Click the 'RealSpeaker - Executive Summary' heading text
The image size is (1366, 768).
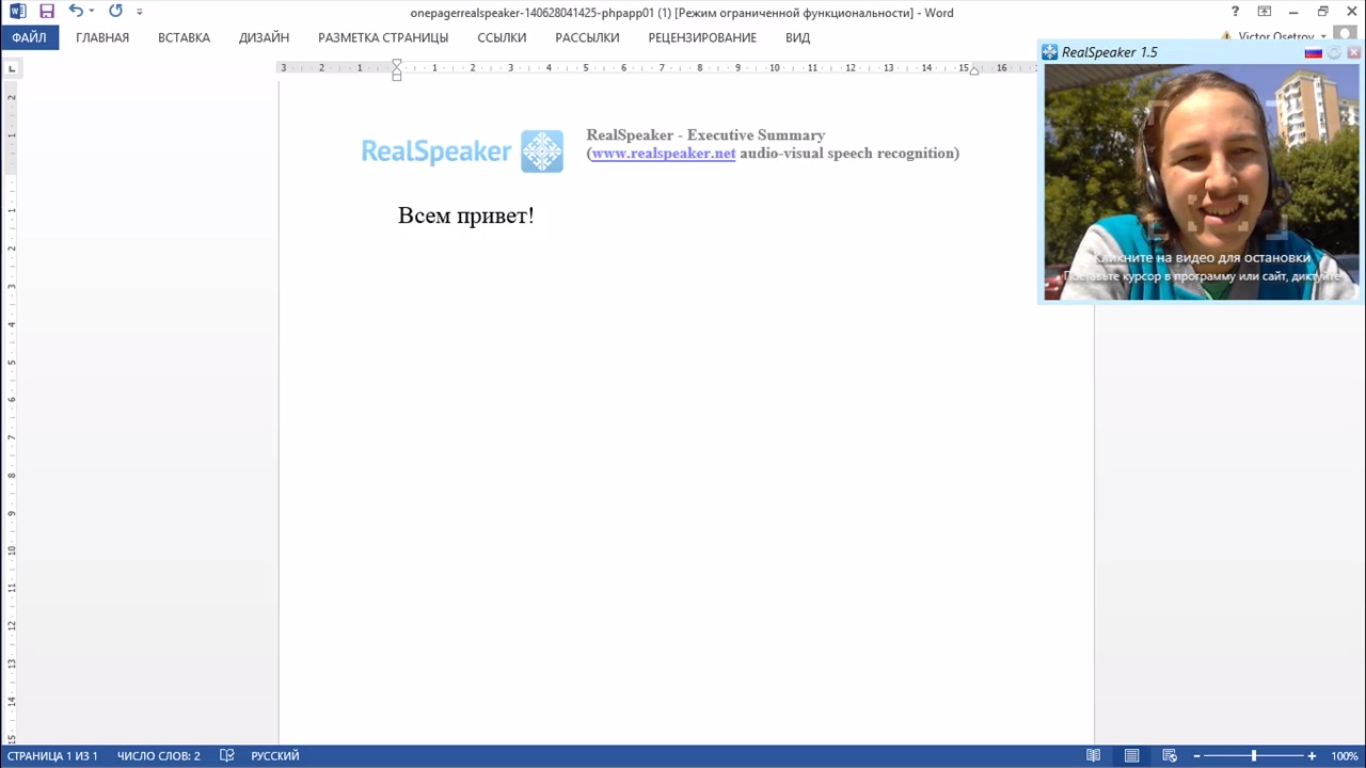coord(706,135)
